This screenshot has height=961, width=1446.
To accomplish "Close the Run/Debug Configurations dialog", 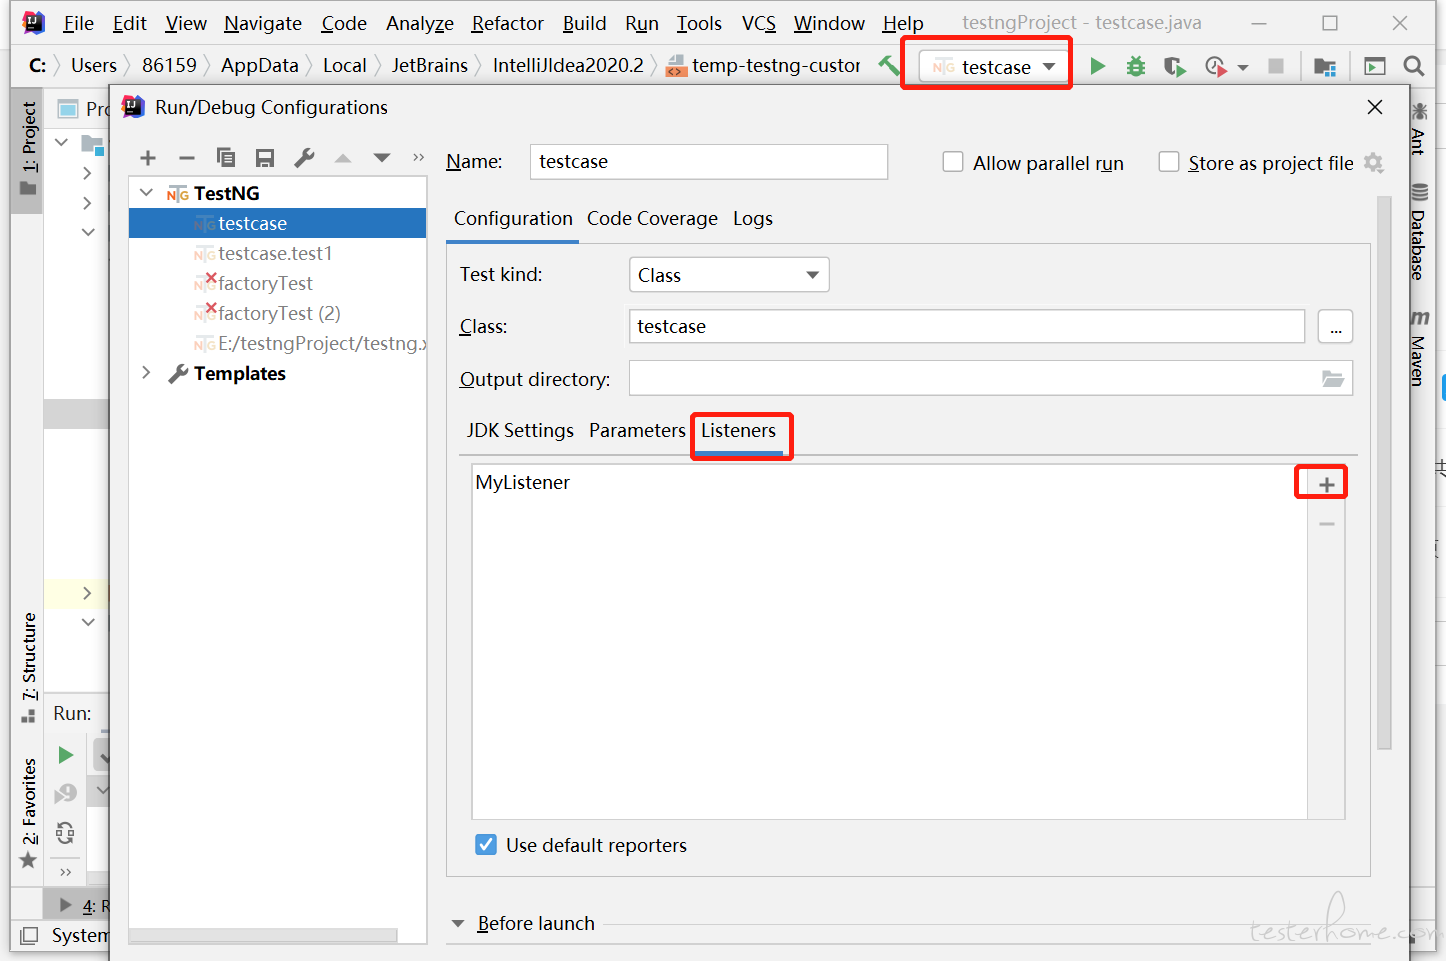I will click(x=1375, y=107).
